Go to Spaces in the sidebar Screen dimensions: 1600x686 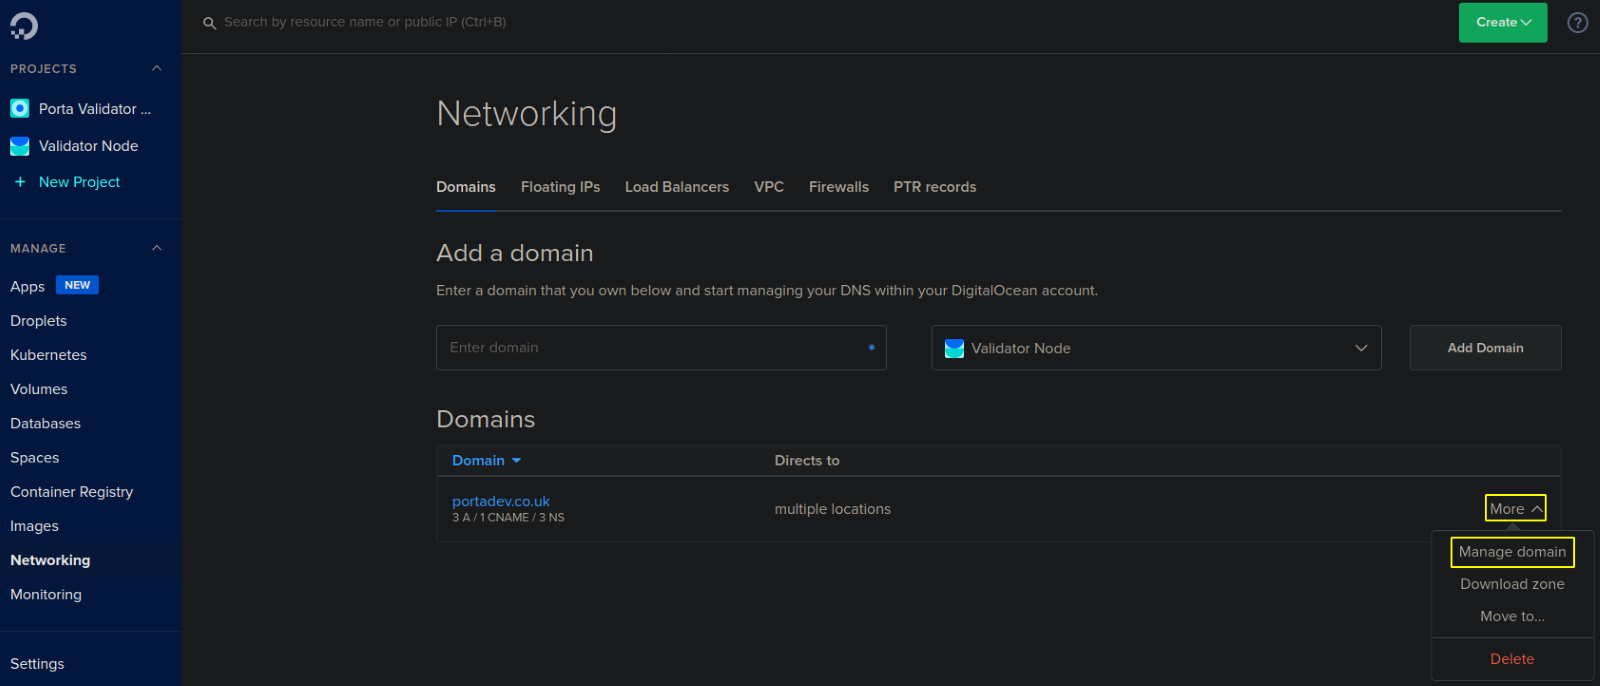click(x=34, y=458)
